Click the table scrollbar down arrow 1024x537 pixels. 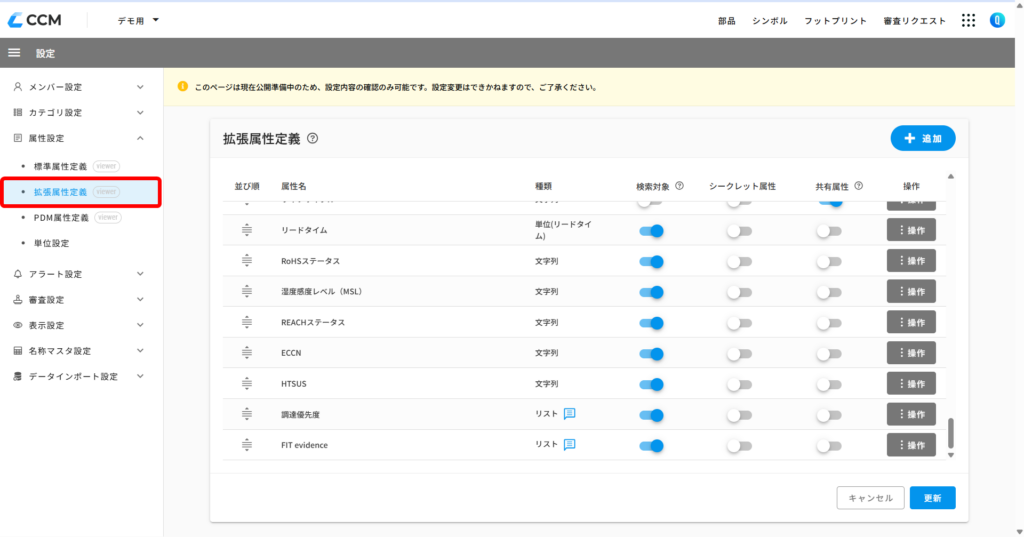[951, 455]
